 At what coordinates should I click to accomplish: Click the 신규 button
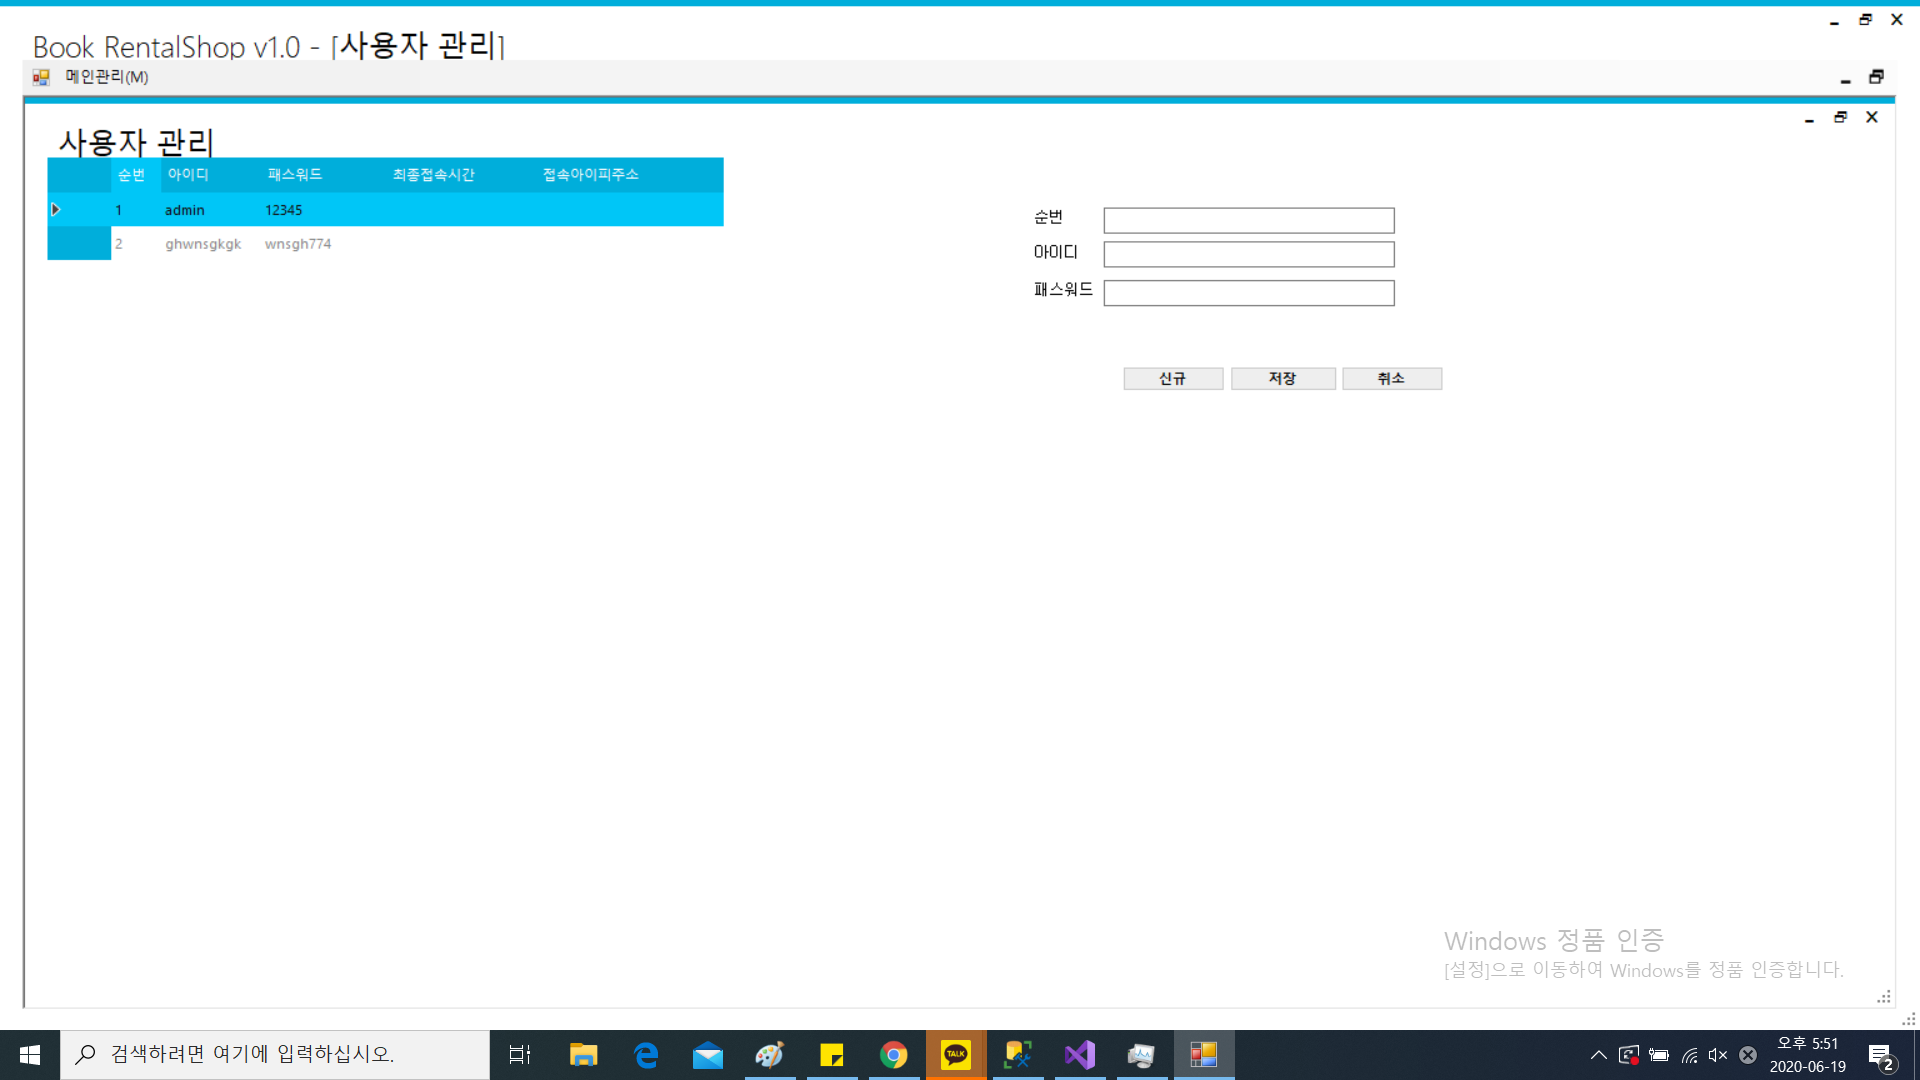pos(1172,378)
